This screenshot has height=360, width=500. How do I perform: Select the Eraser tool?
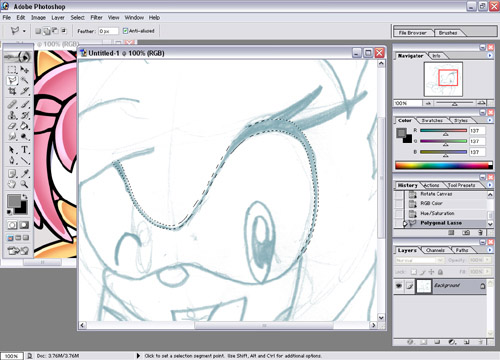(12, 126)
